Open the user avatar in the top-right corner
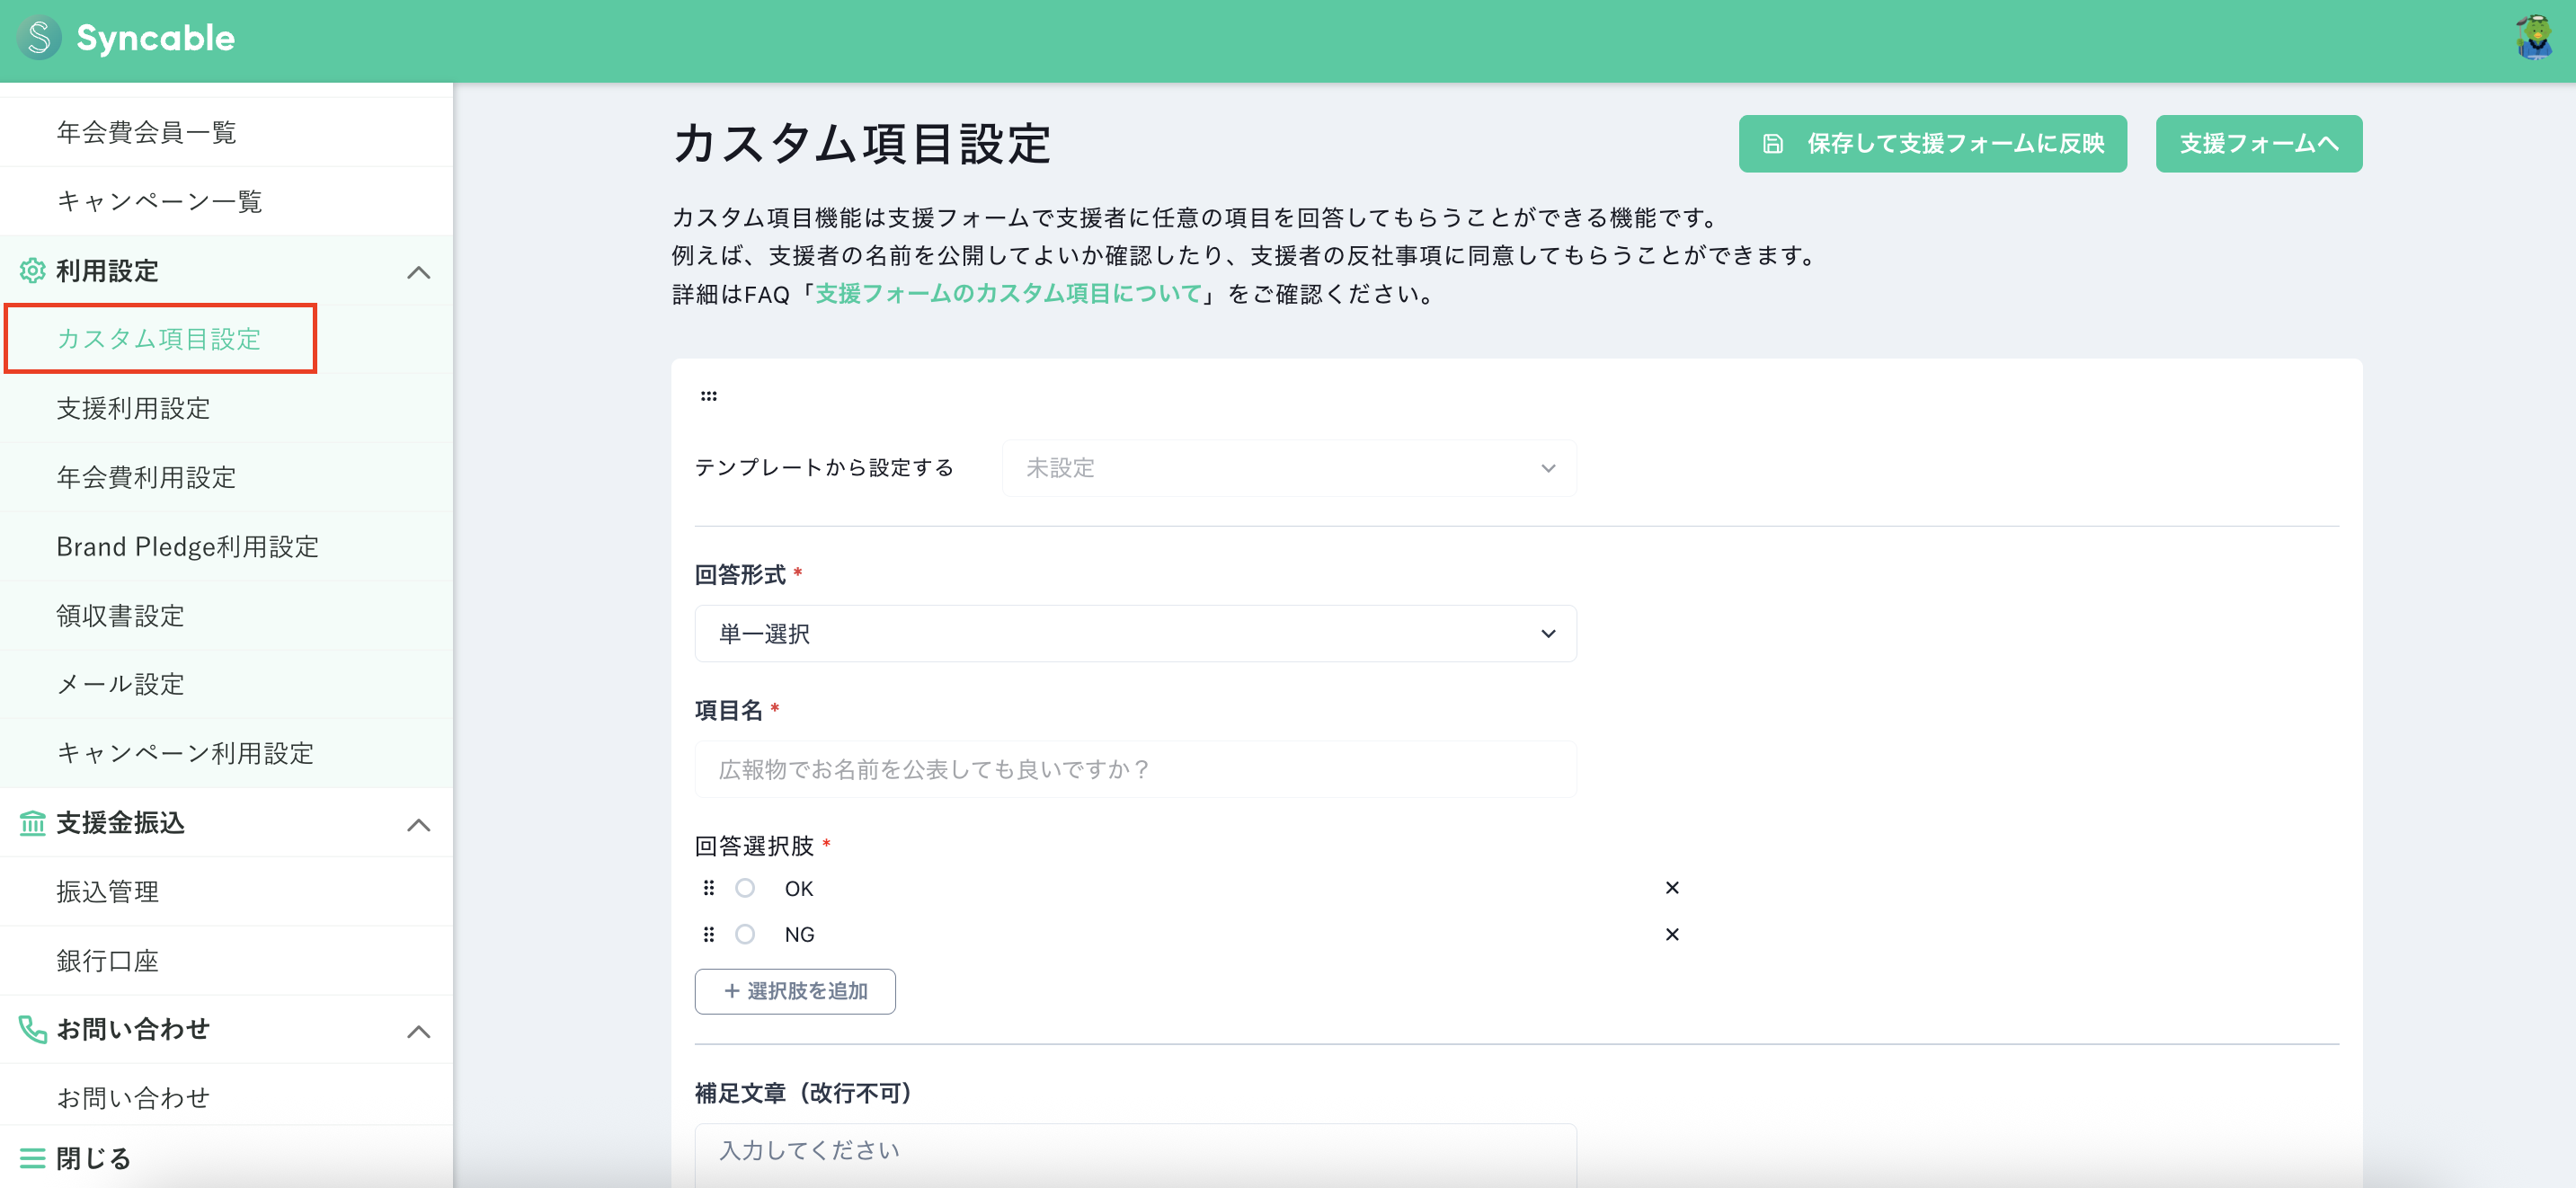The image size is (2576, 1188). [x=2534, y=39]
